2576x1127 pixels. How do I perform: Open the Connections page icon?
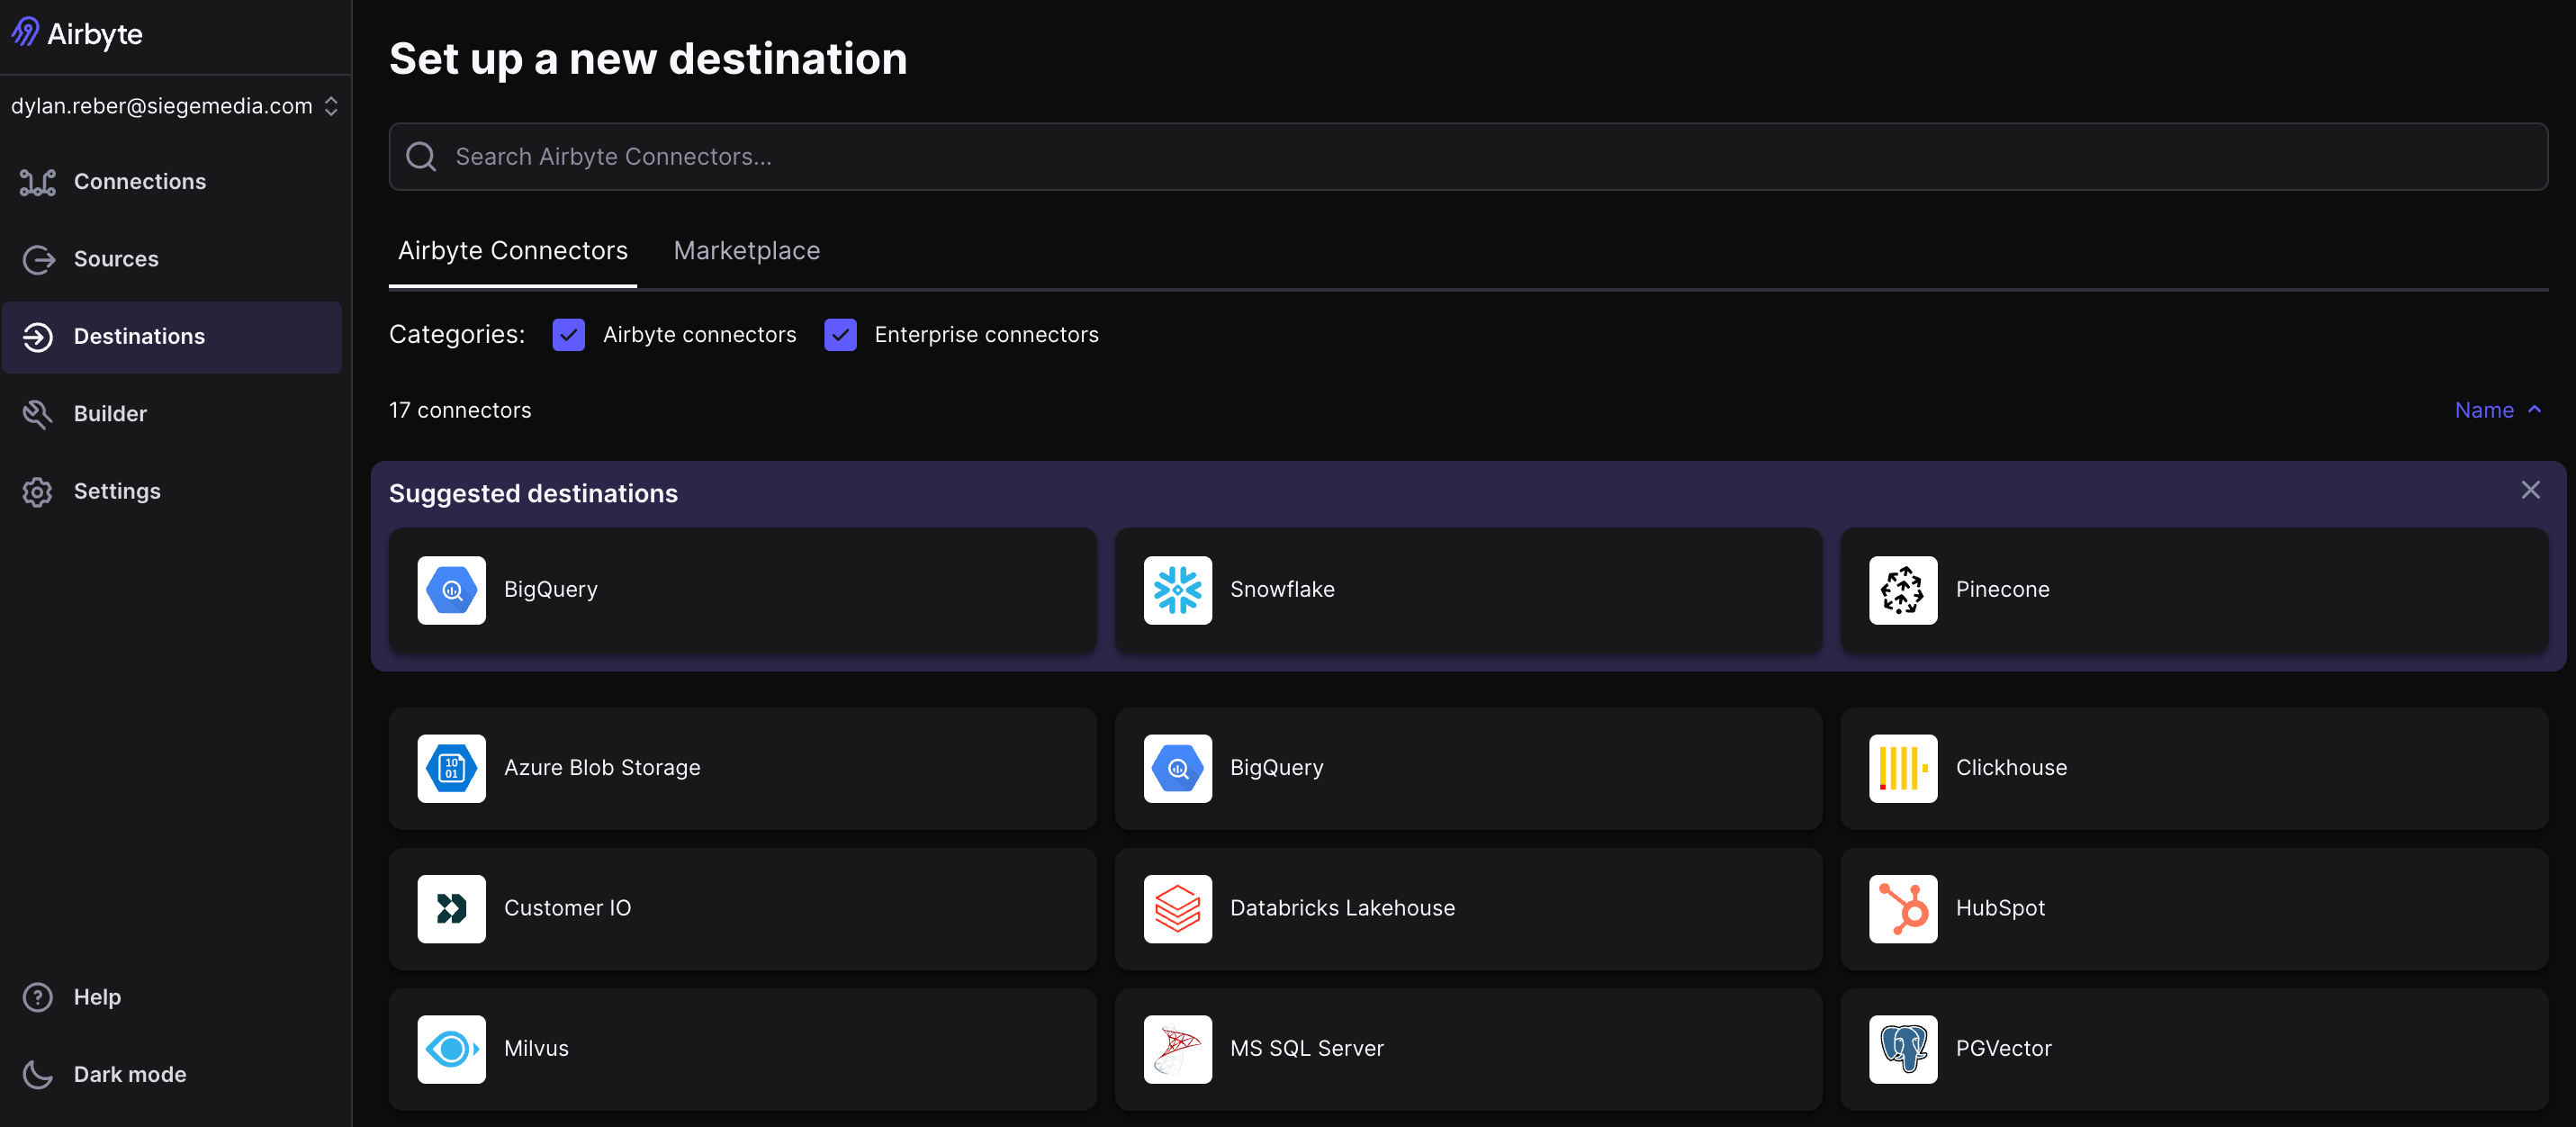pyautogui.click(x=38, y=182)
